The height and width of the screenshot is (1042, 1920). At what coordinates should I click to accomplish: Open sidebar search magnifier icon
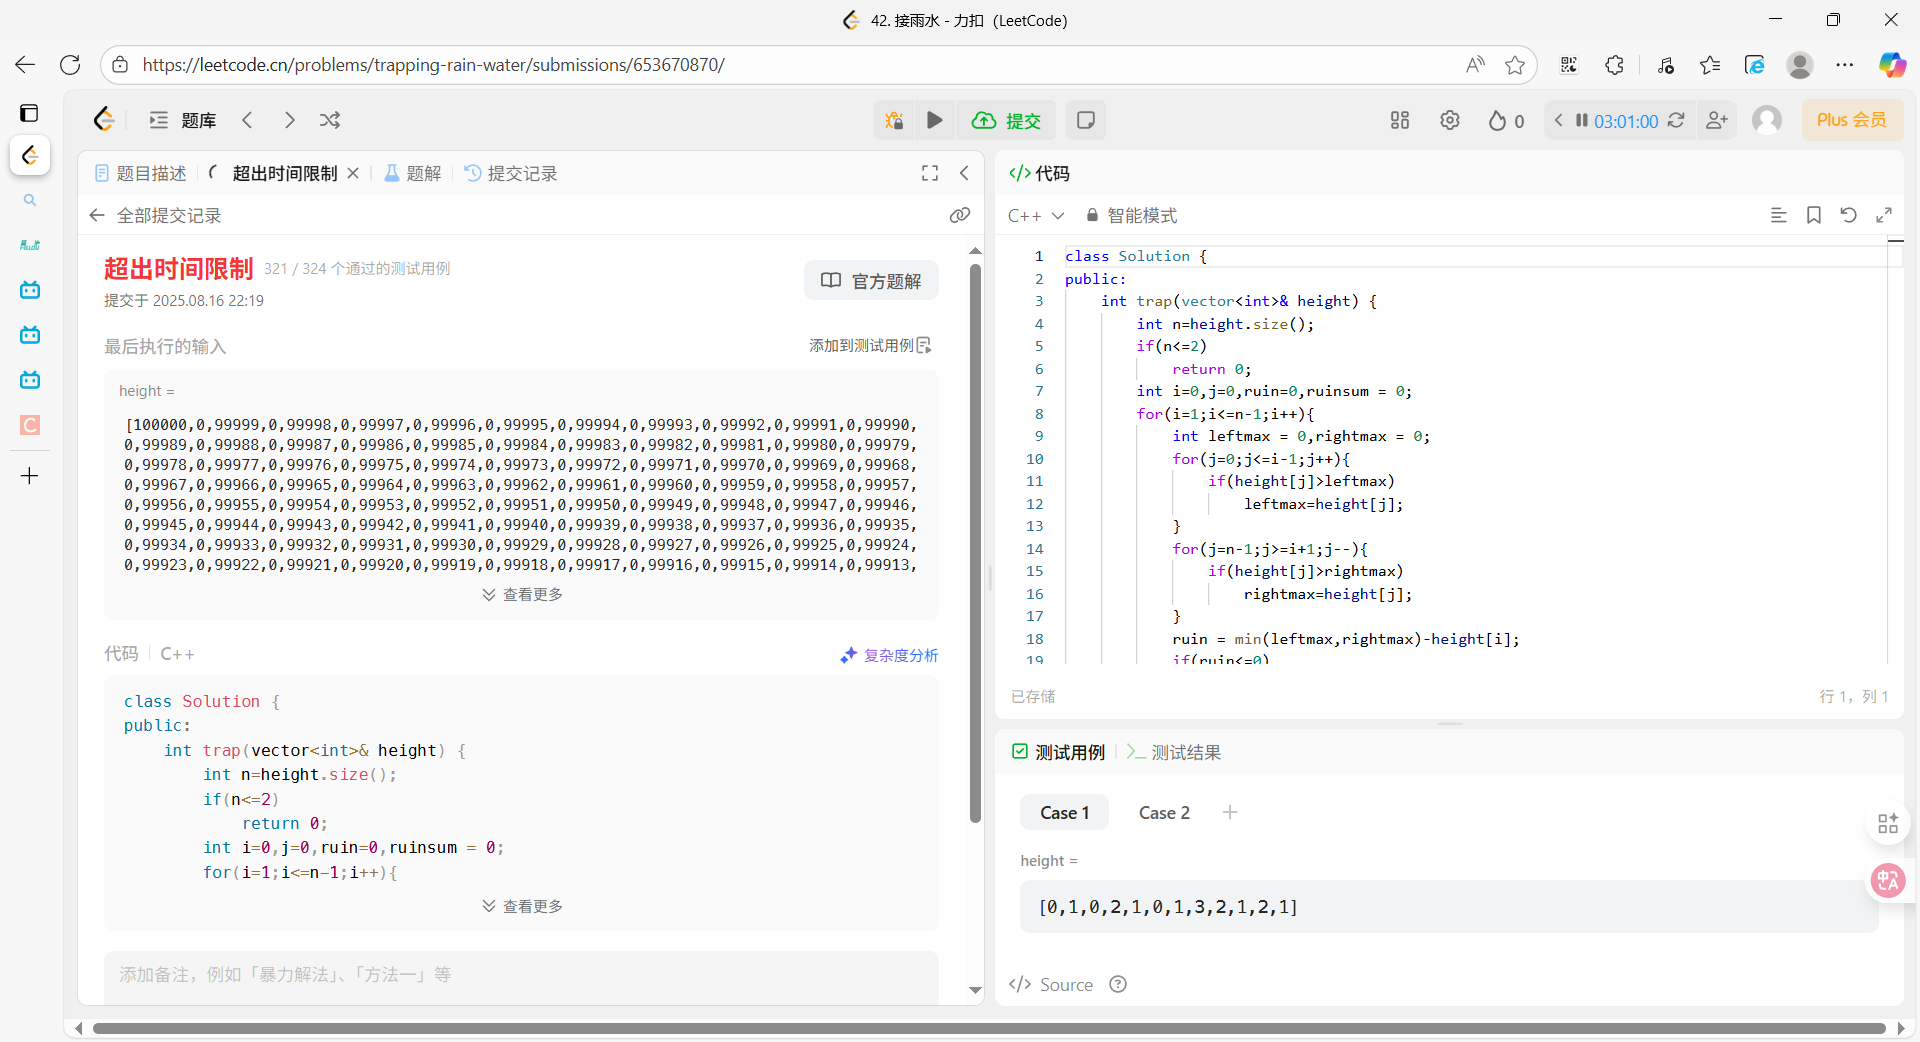(30, 200)
